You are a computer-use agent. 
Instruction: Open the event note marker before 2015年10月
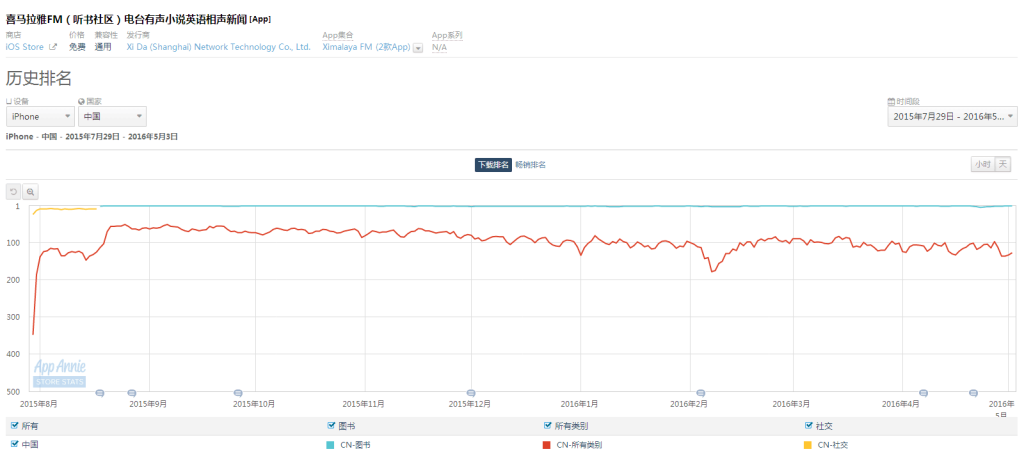tap(238, 392)
